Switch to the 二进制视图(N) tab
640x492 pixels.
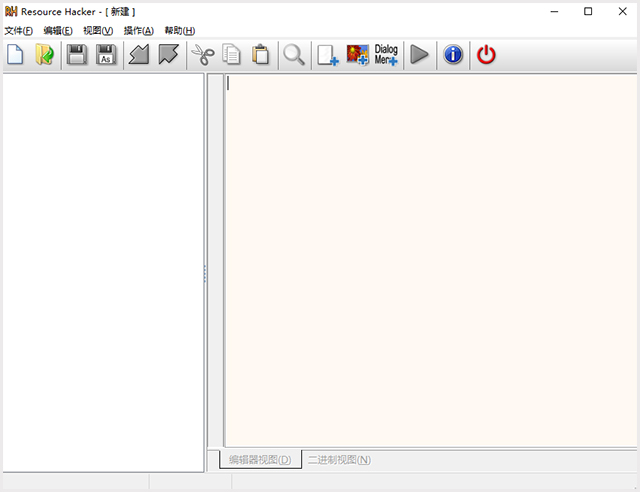(339, 460)
